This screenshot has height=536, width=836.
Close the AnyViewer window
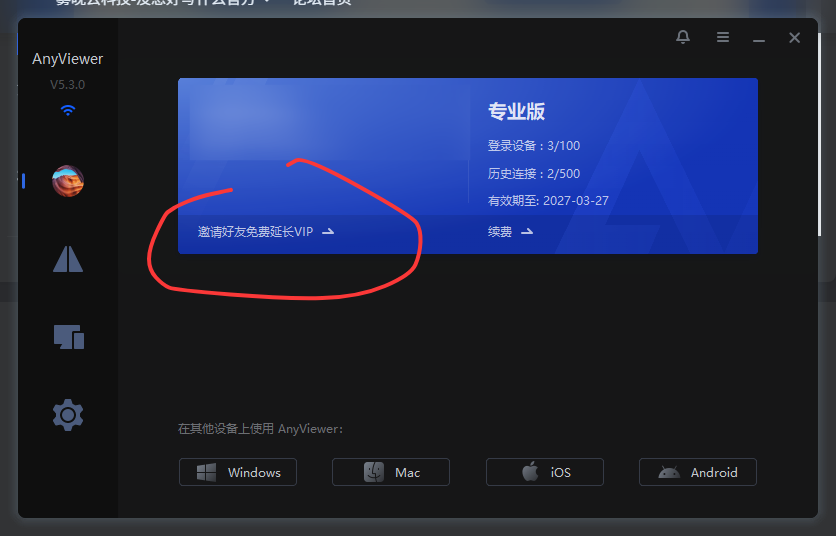click(795, 38)
